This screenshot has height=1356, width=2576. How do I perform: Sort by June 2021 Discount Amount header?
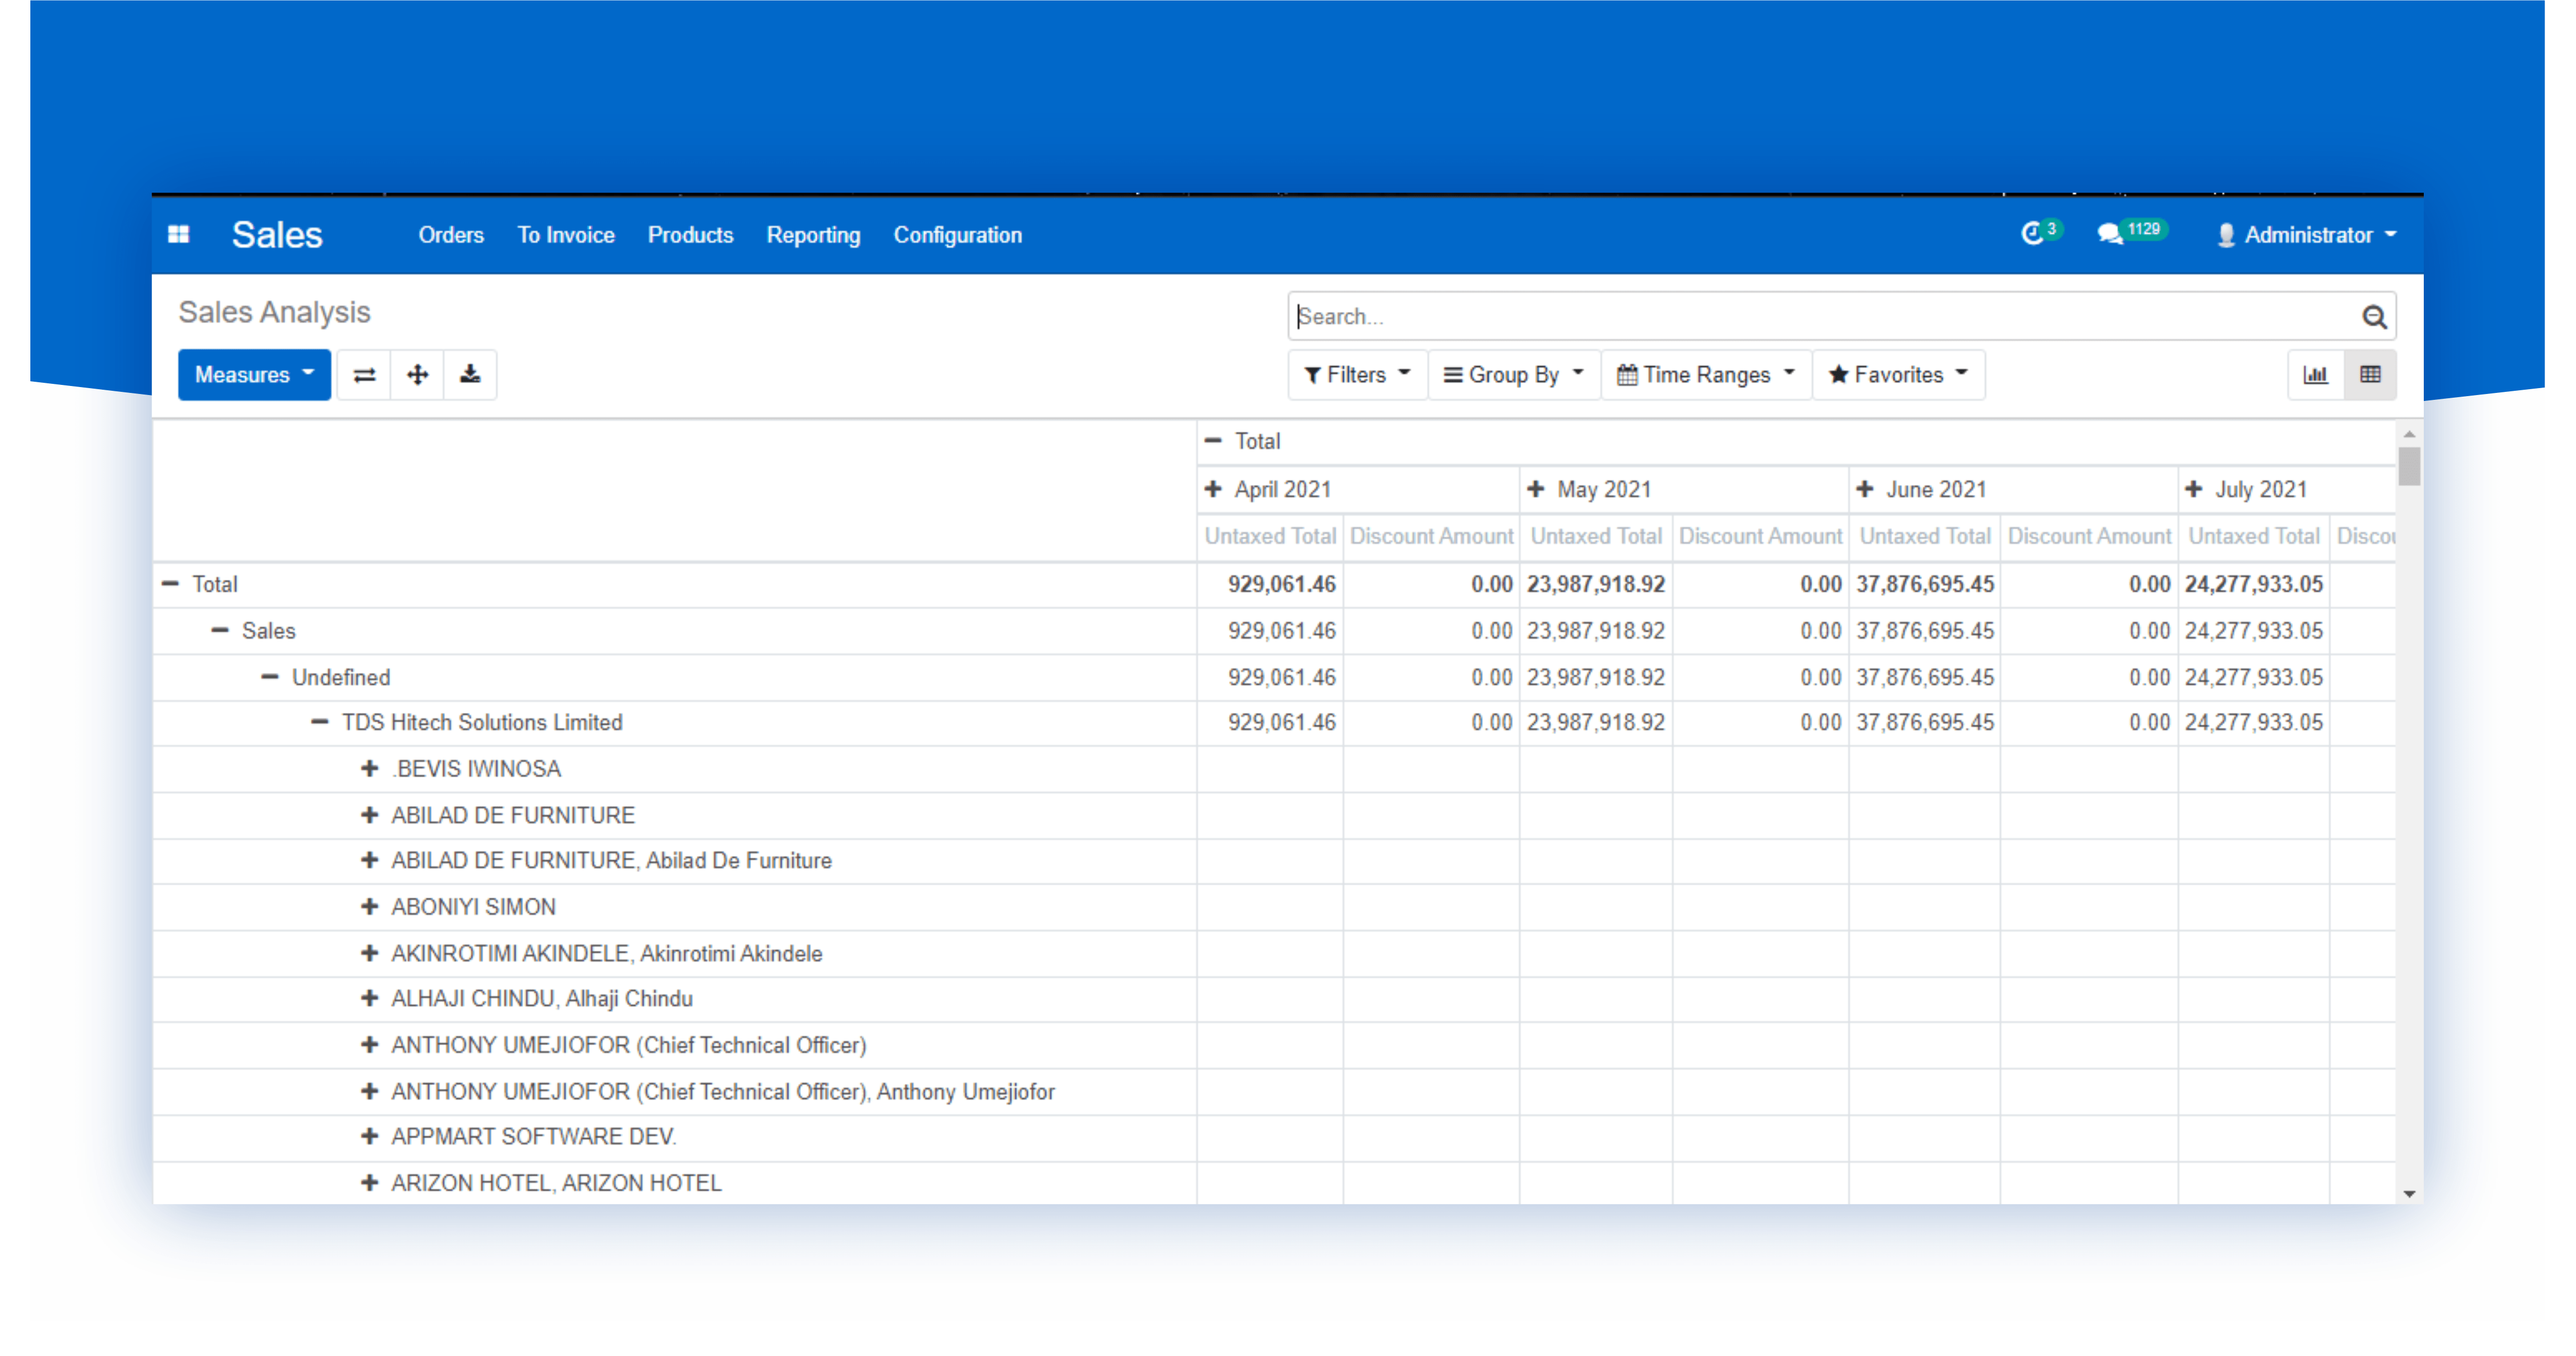(2089, 537)
